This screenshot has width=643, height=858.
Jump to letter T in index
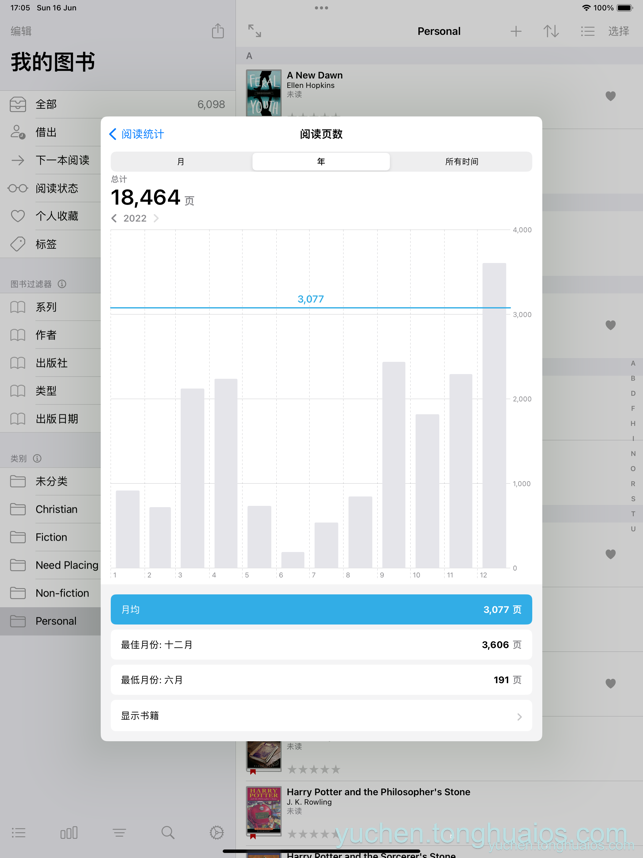633,514
